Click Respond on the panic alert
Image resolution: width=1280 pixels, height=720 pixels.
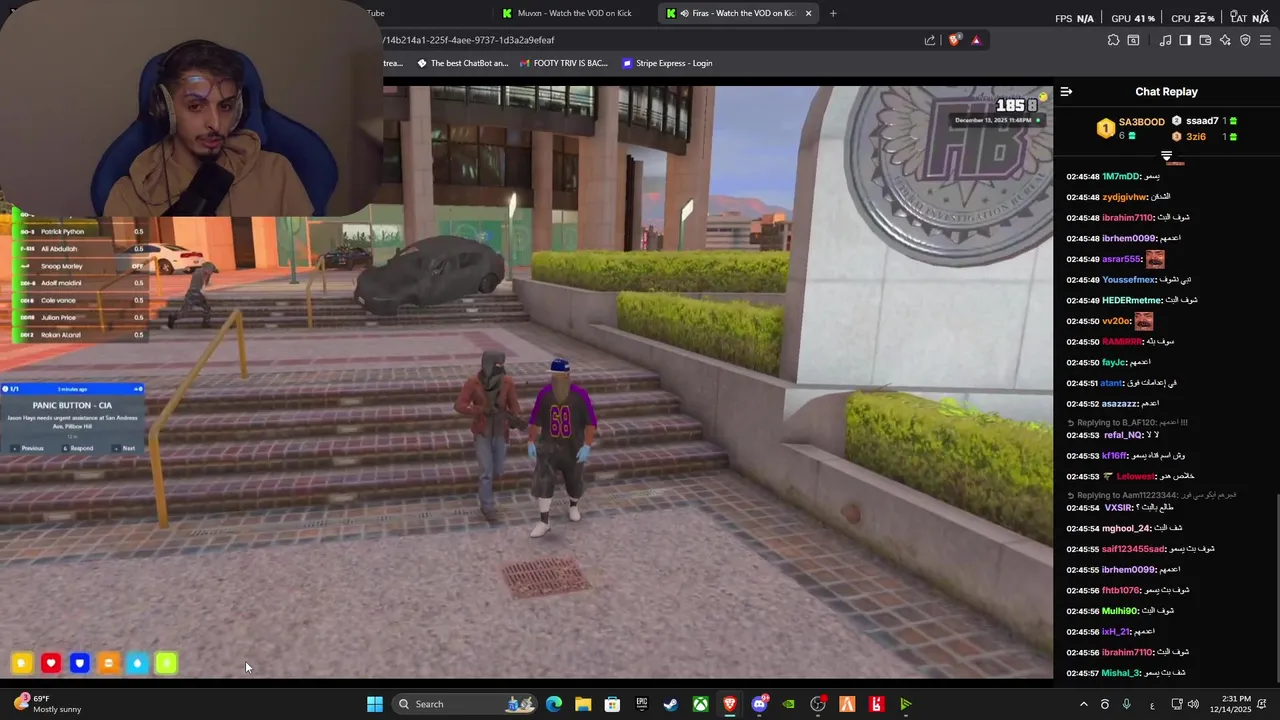pyautogui.click(x=78, y=448)
